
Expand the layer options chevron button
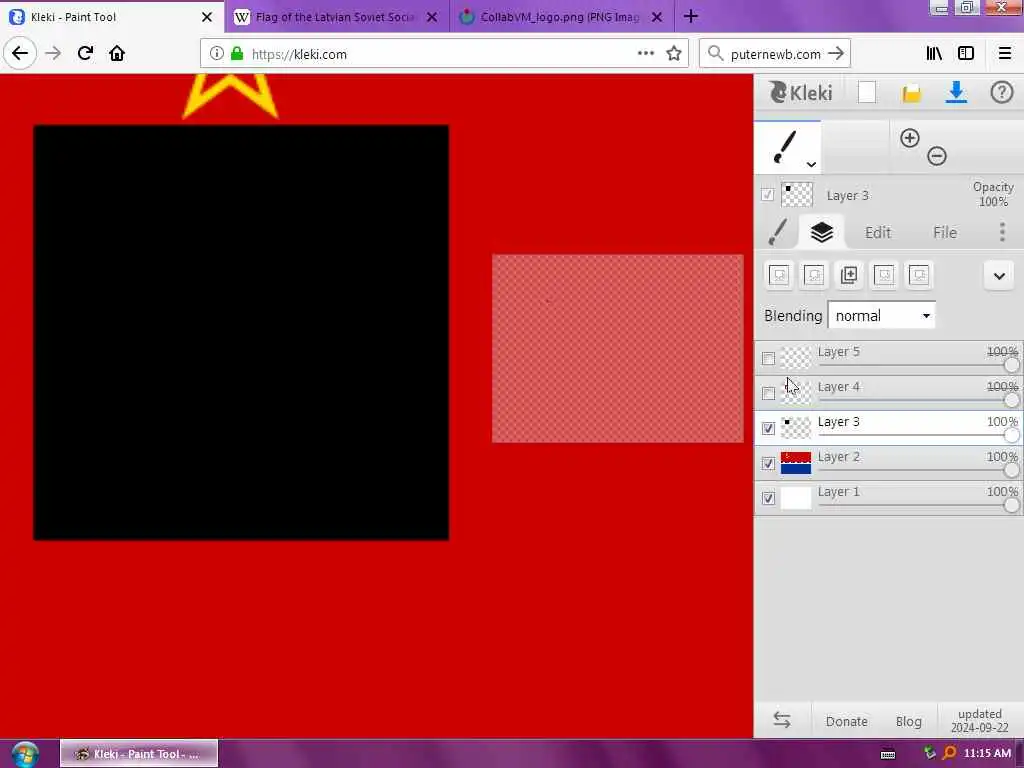click(x=999, y=276)
